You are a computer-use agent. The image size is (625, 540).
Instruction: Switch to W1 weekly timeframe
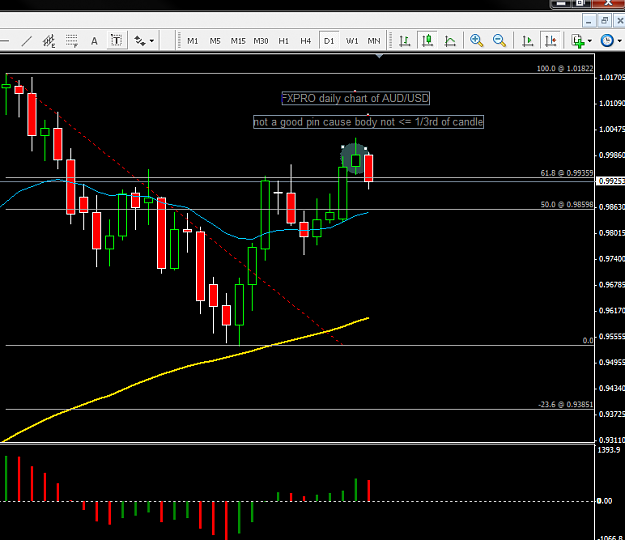[352, 41]
